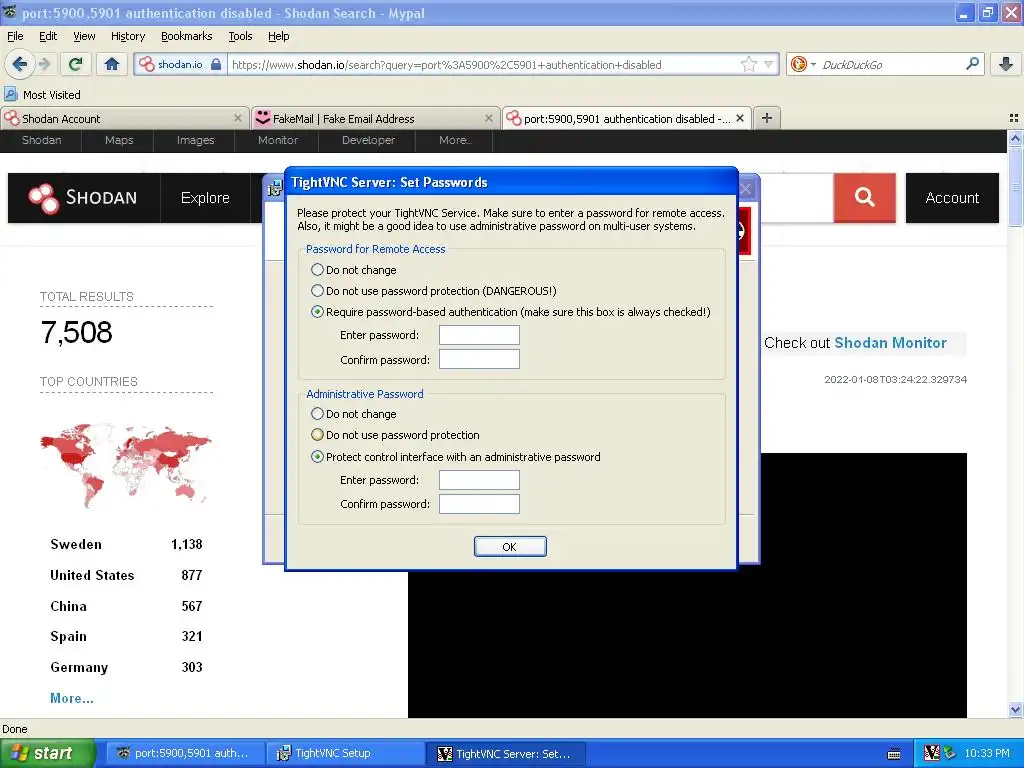Viewport: 1024px width, 768px height.
Task: Click administrative Enter password field
Action: point(479,480)
